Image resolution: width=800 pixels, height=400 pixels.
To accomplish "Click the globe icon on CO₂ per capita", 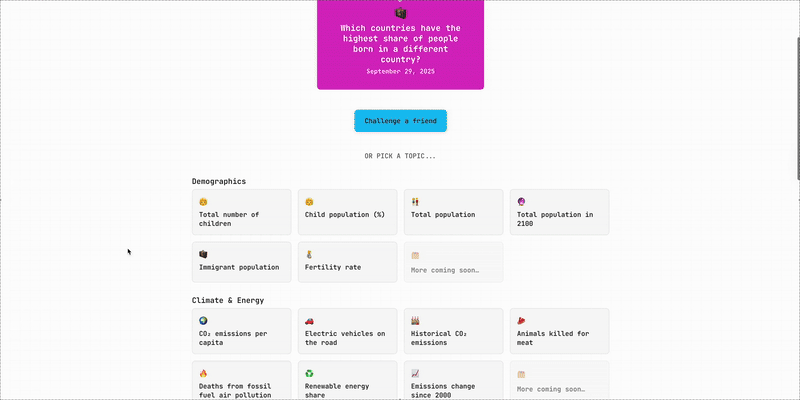I will click(203, 321).
